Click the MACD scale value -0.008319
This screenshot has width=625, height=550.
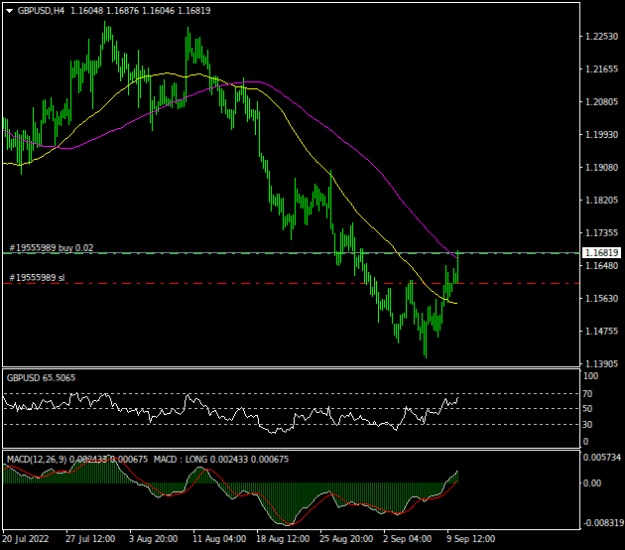602,523
